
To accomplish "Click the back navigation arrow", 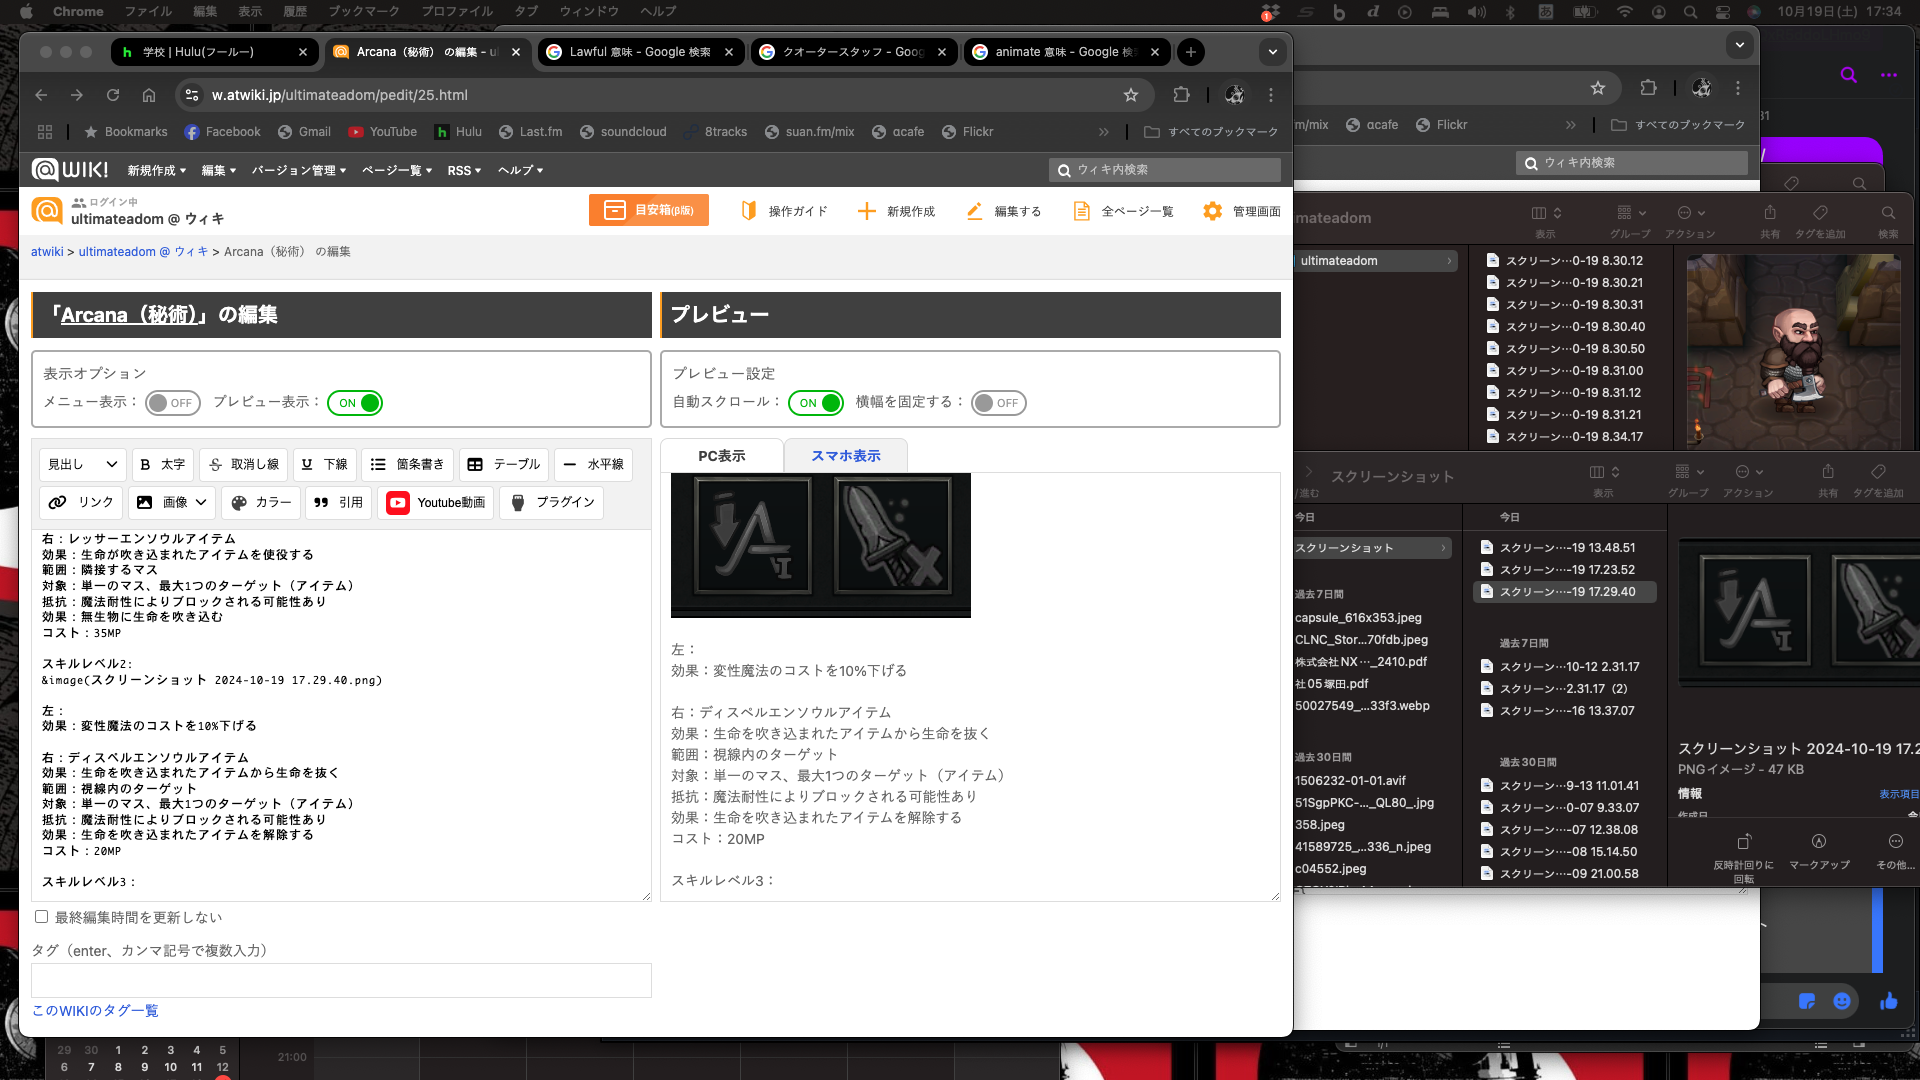I will [41, 95].
